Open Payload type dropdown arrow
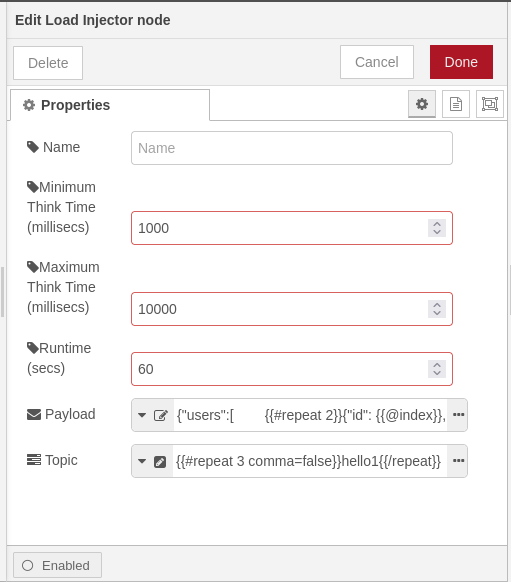 142,415
